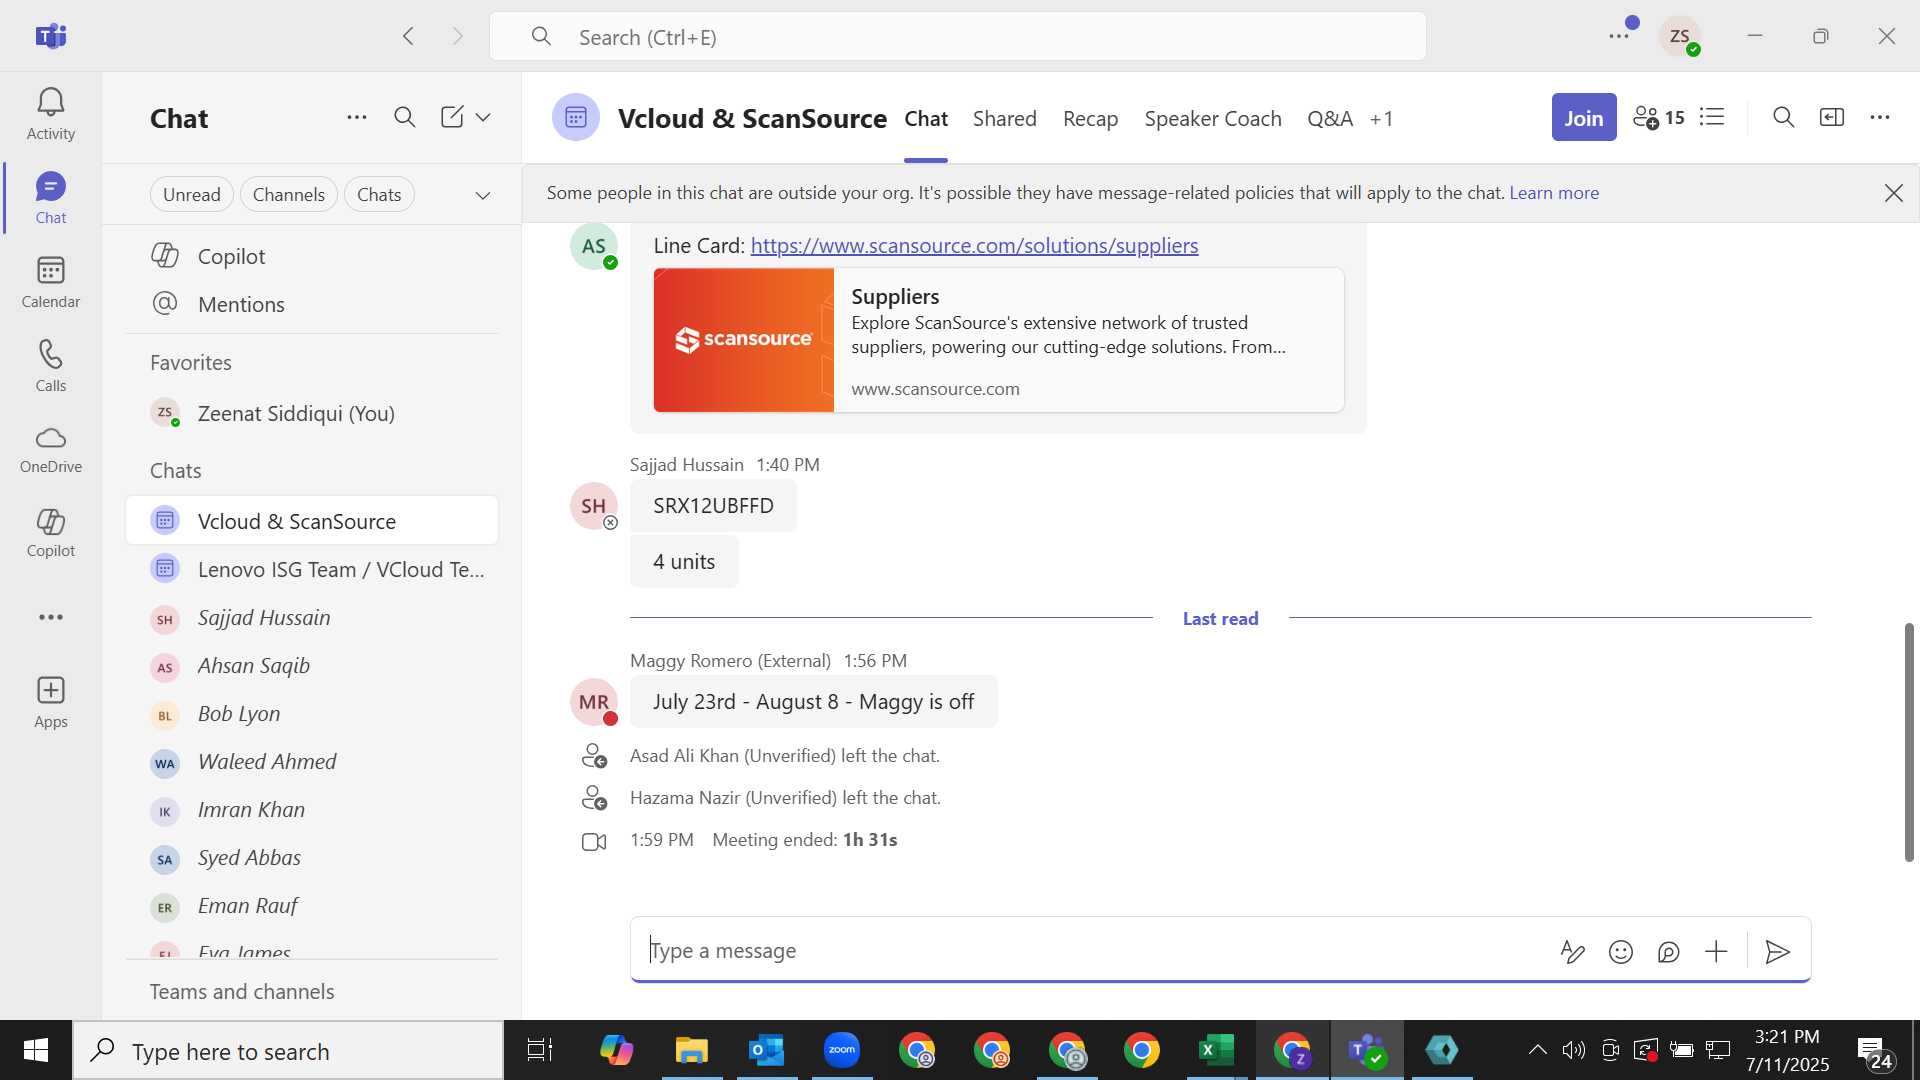Screen dimensions: 1920x1080
Task: Open Excel from the Windows taskbar
Action: pyautogui.click(x=1216, y=1051)
